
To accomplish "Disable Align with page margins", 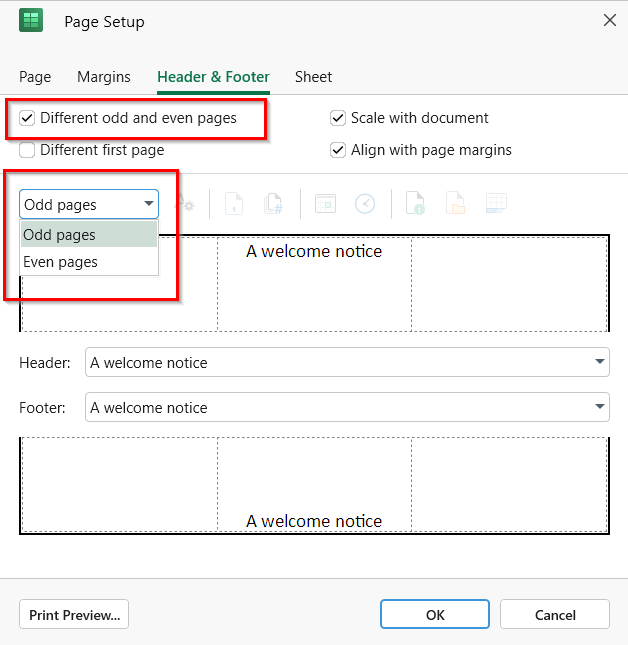I will coord(338,150).
